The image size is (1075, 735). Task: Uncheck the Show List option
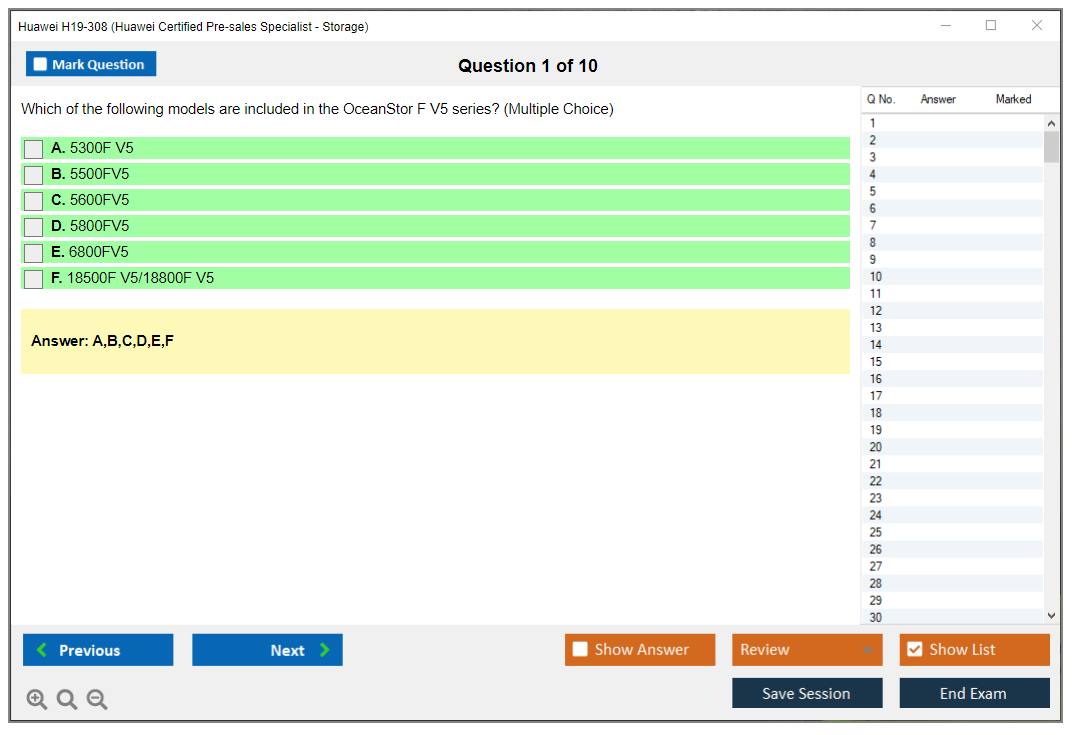pyautogui.click(x=914, y=650)
